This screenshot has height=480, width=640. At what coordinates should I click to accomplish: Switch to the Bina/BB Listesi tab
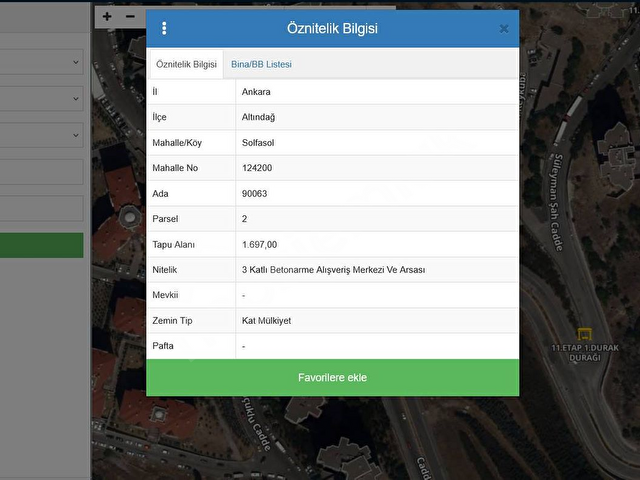[x=261, y=64]
